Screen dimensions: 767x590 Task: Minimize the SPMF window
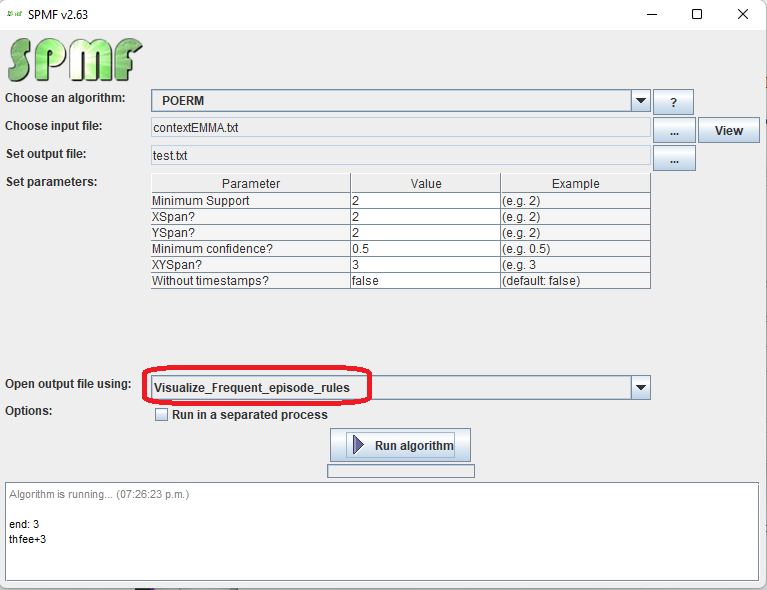coord(651,14)
